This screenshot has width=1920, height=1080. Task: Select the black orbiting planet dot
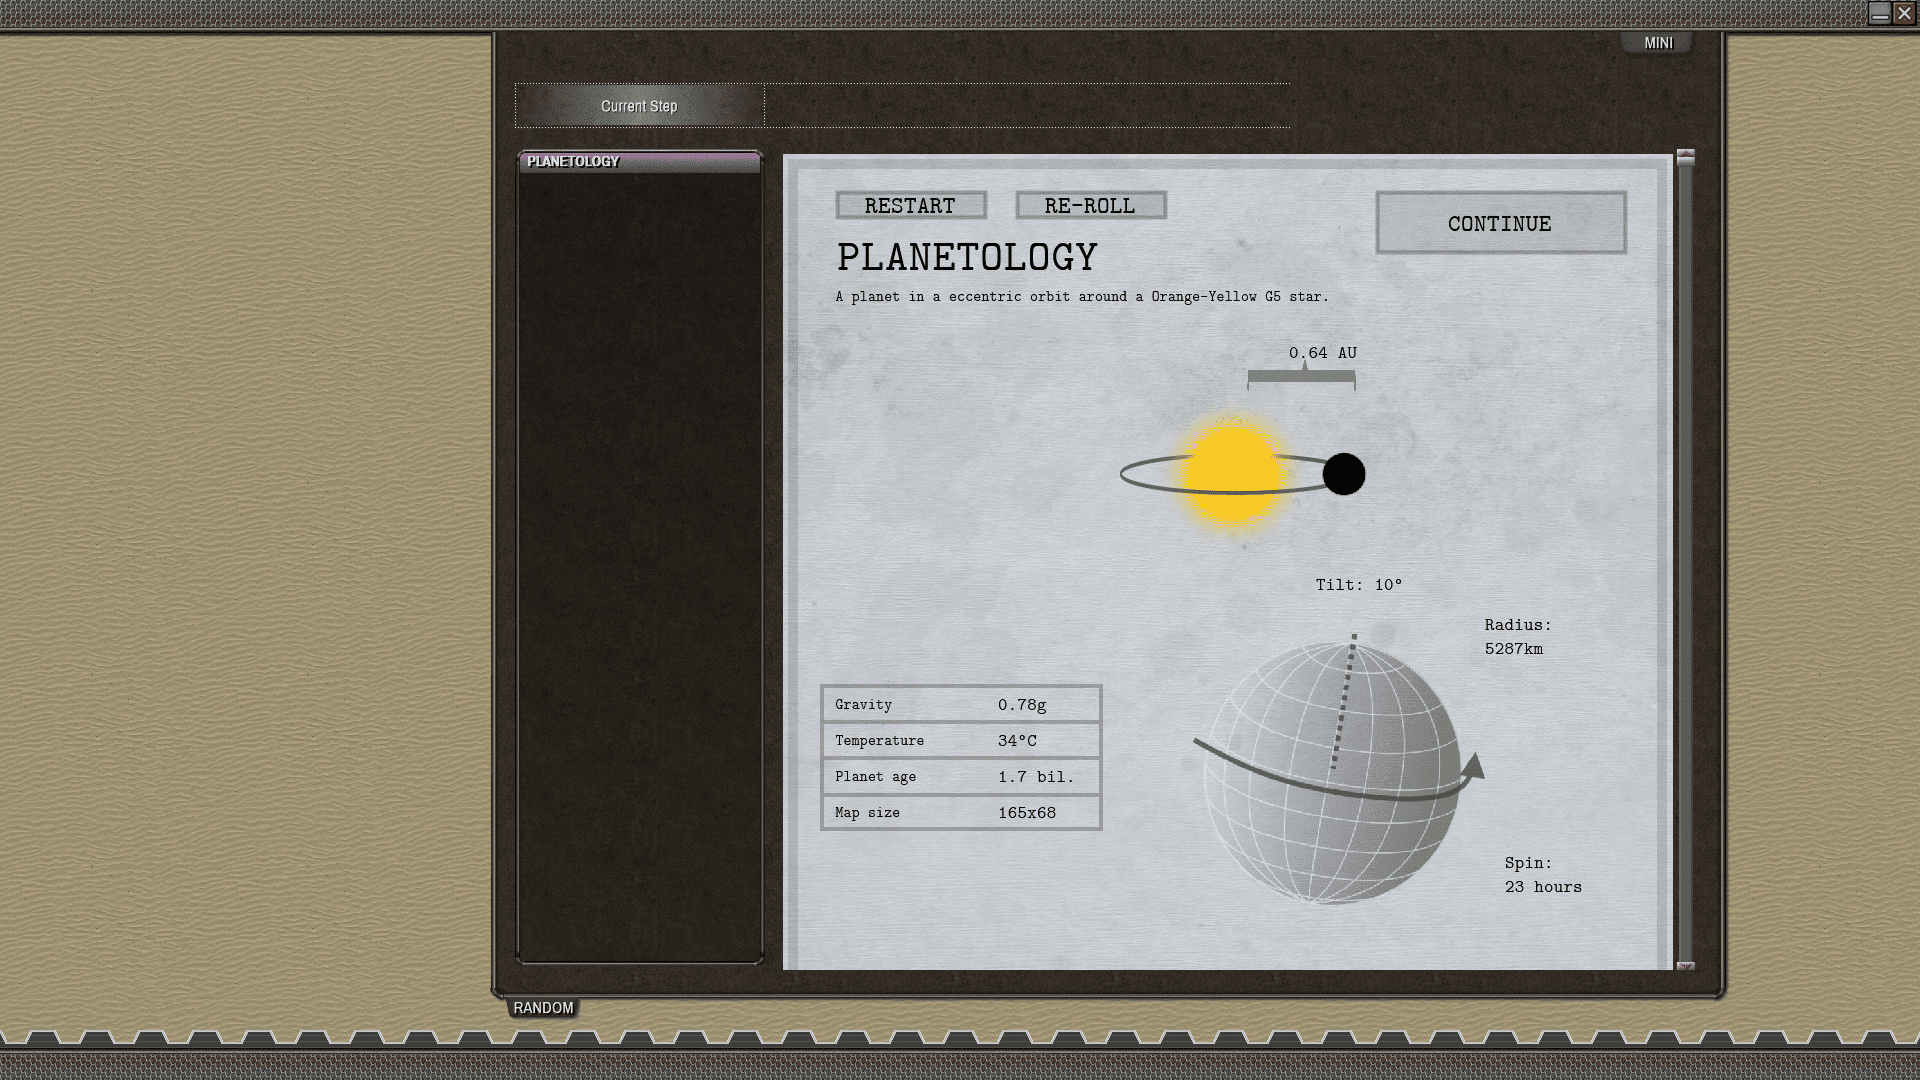click(1345, 475)
